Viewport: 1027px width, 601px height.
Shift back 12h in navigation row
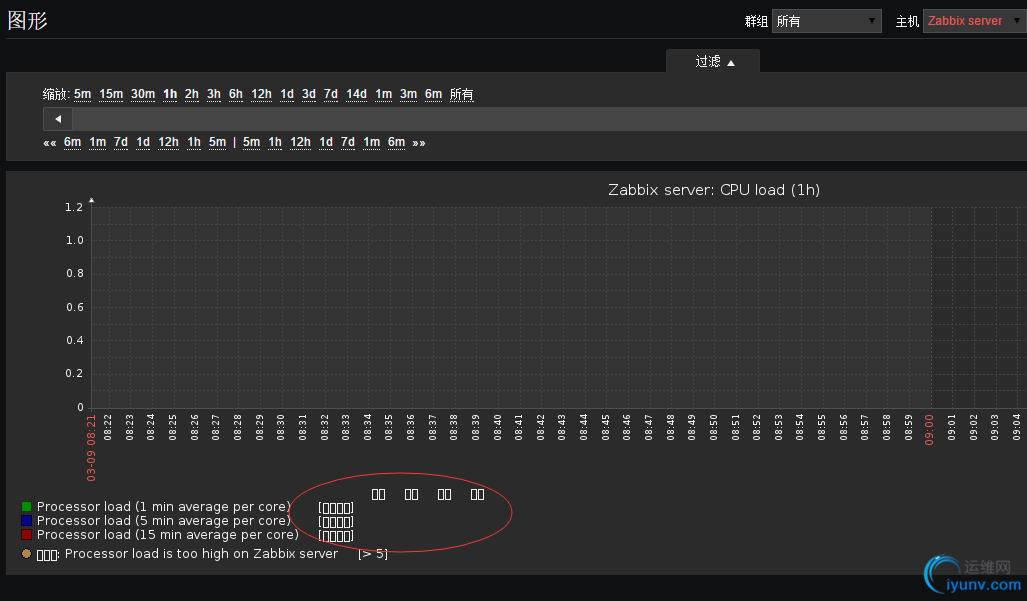[168, 142]
